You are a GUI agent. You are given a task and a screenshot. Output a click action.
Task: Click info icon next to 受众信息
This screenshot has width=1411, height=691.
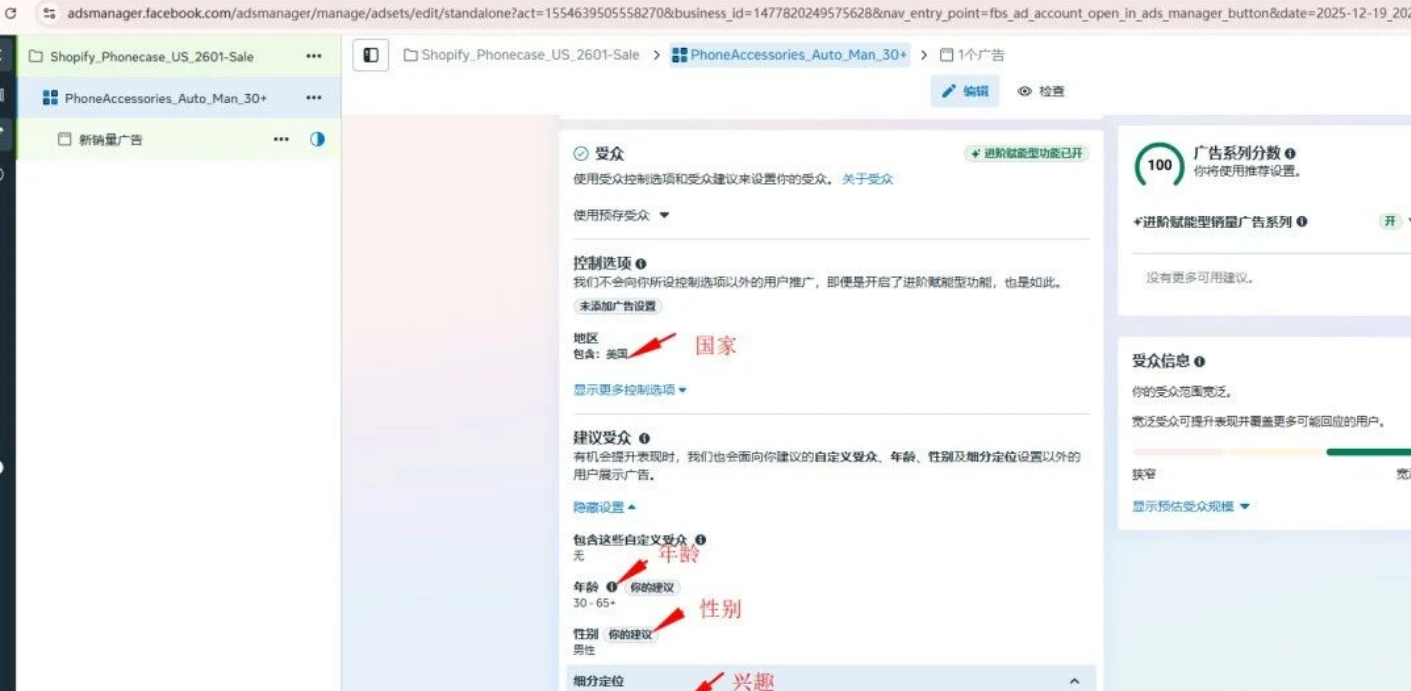click(x=1199, y=362)
